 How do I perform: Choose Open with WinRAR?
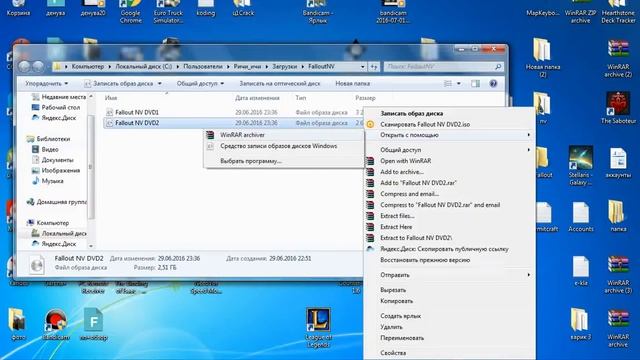(x=405, y=161)
